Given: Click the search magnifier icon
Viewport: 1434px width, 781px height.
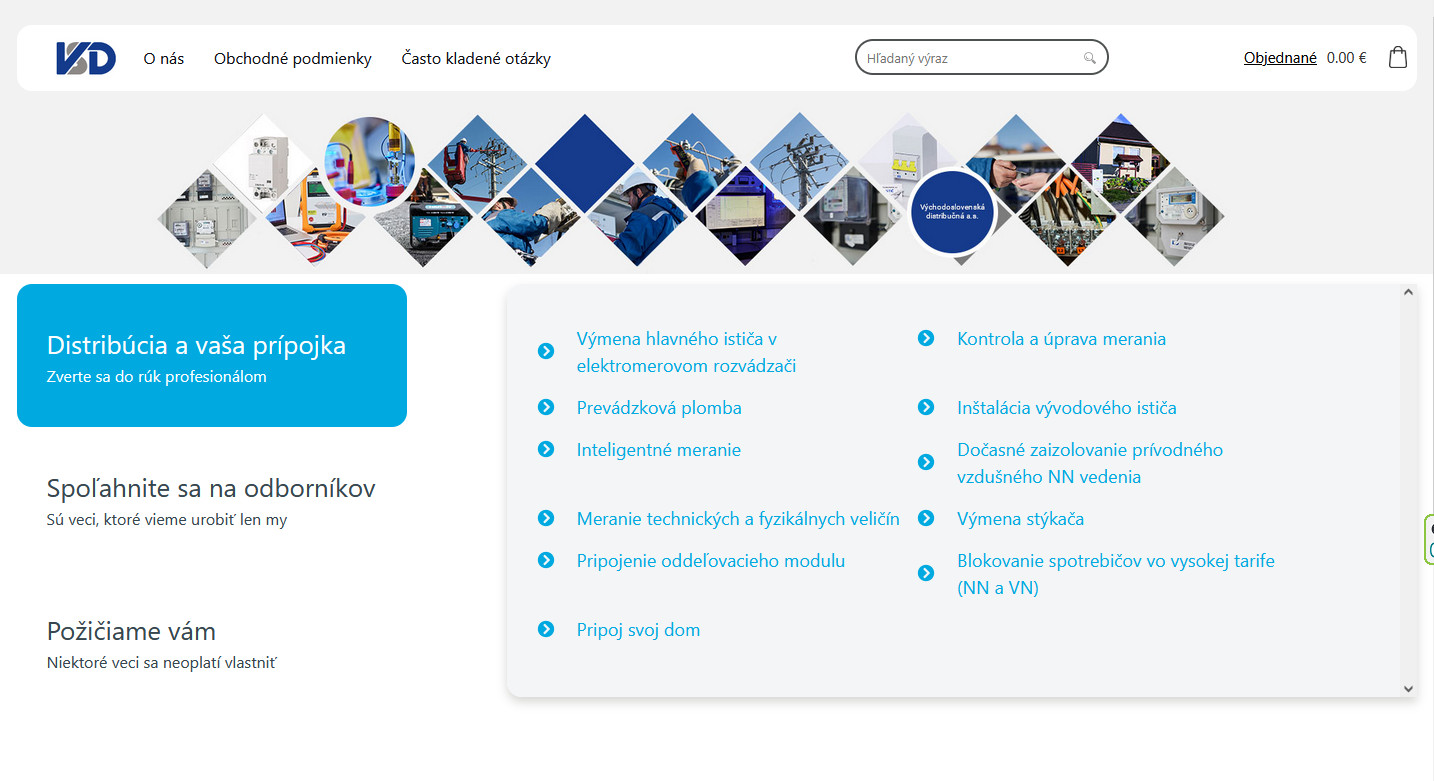Looking at the screenshot, I should pyautogui.click(x=1089, y=58).
